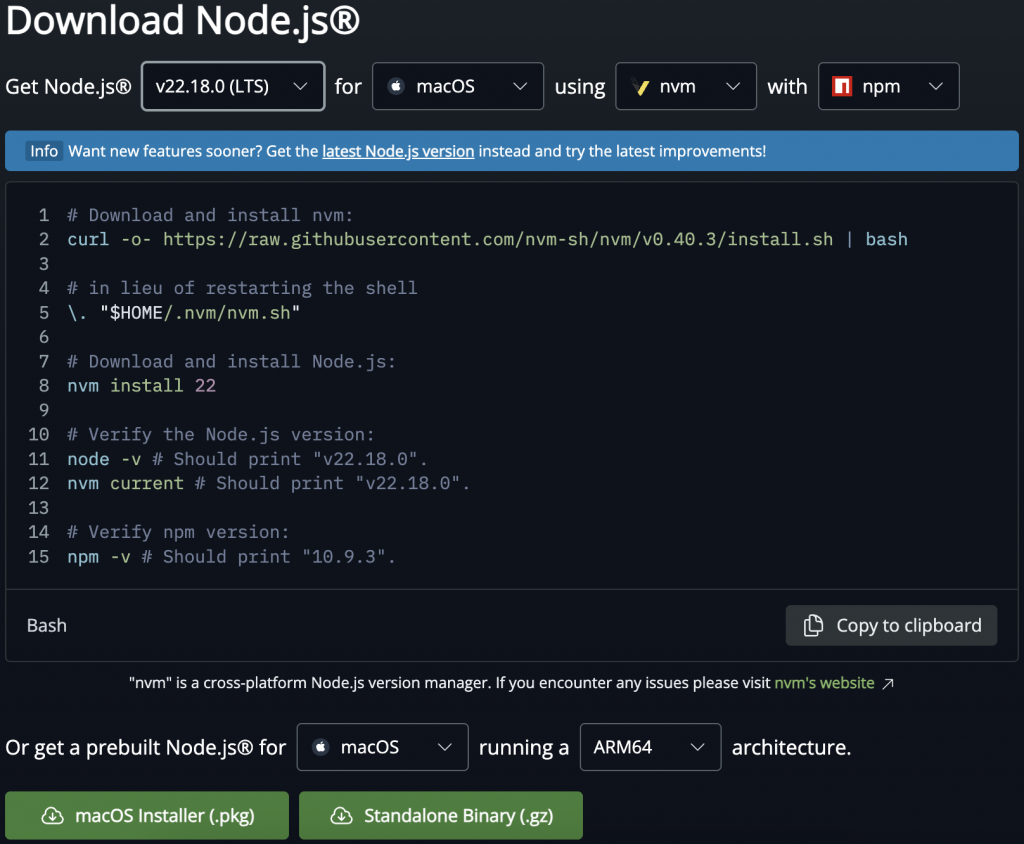Click the Info badge in the blue banner

coord(44,151)
